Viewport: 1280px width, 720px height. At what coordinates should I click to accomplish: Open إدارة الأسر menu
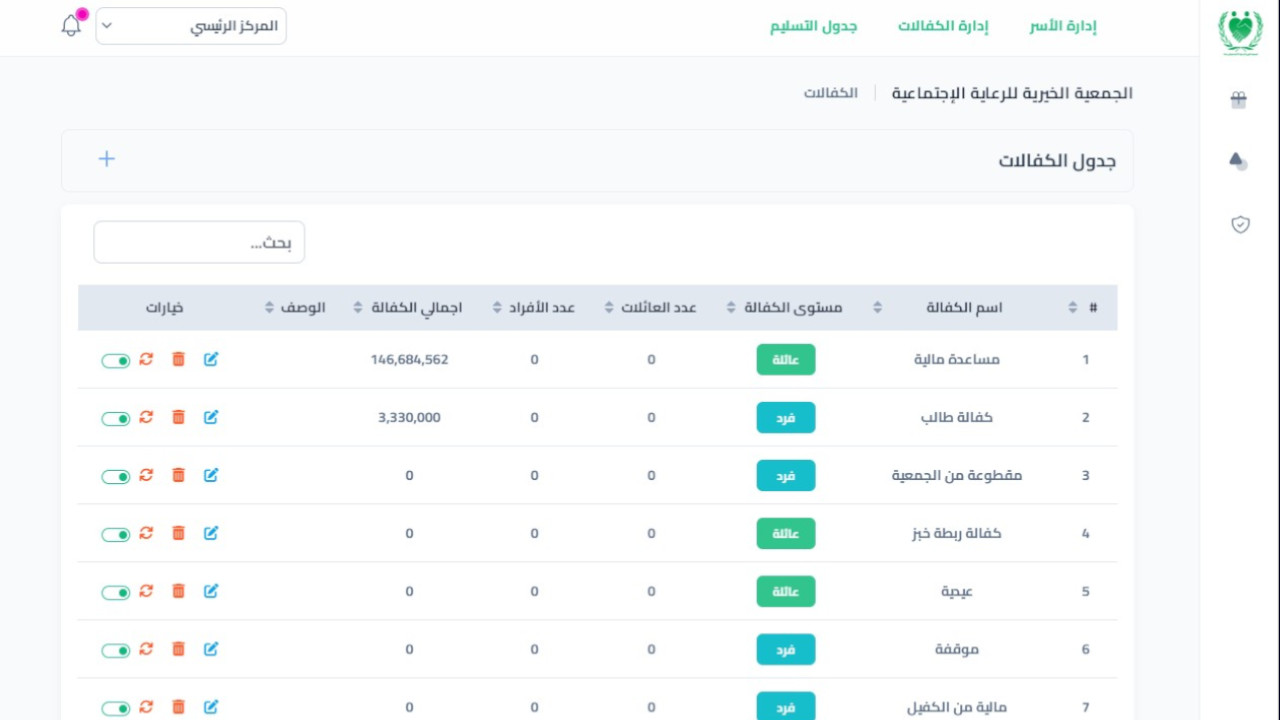1063,27
